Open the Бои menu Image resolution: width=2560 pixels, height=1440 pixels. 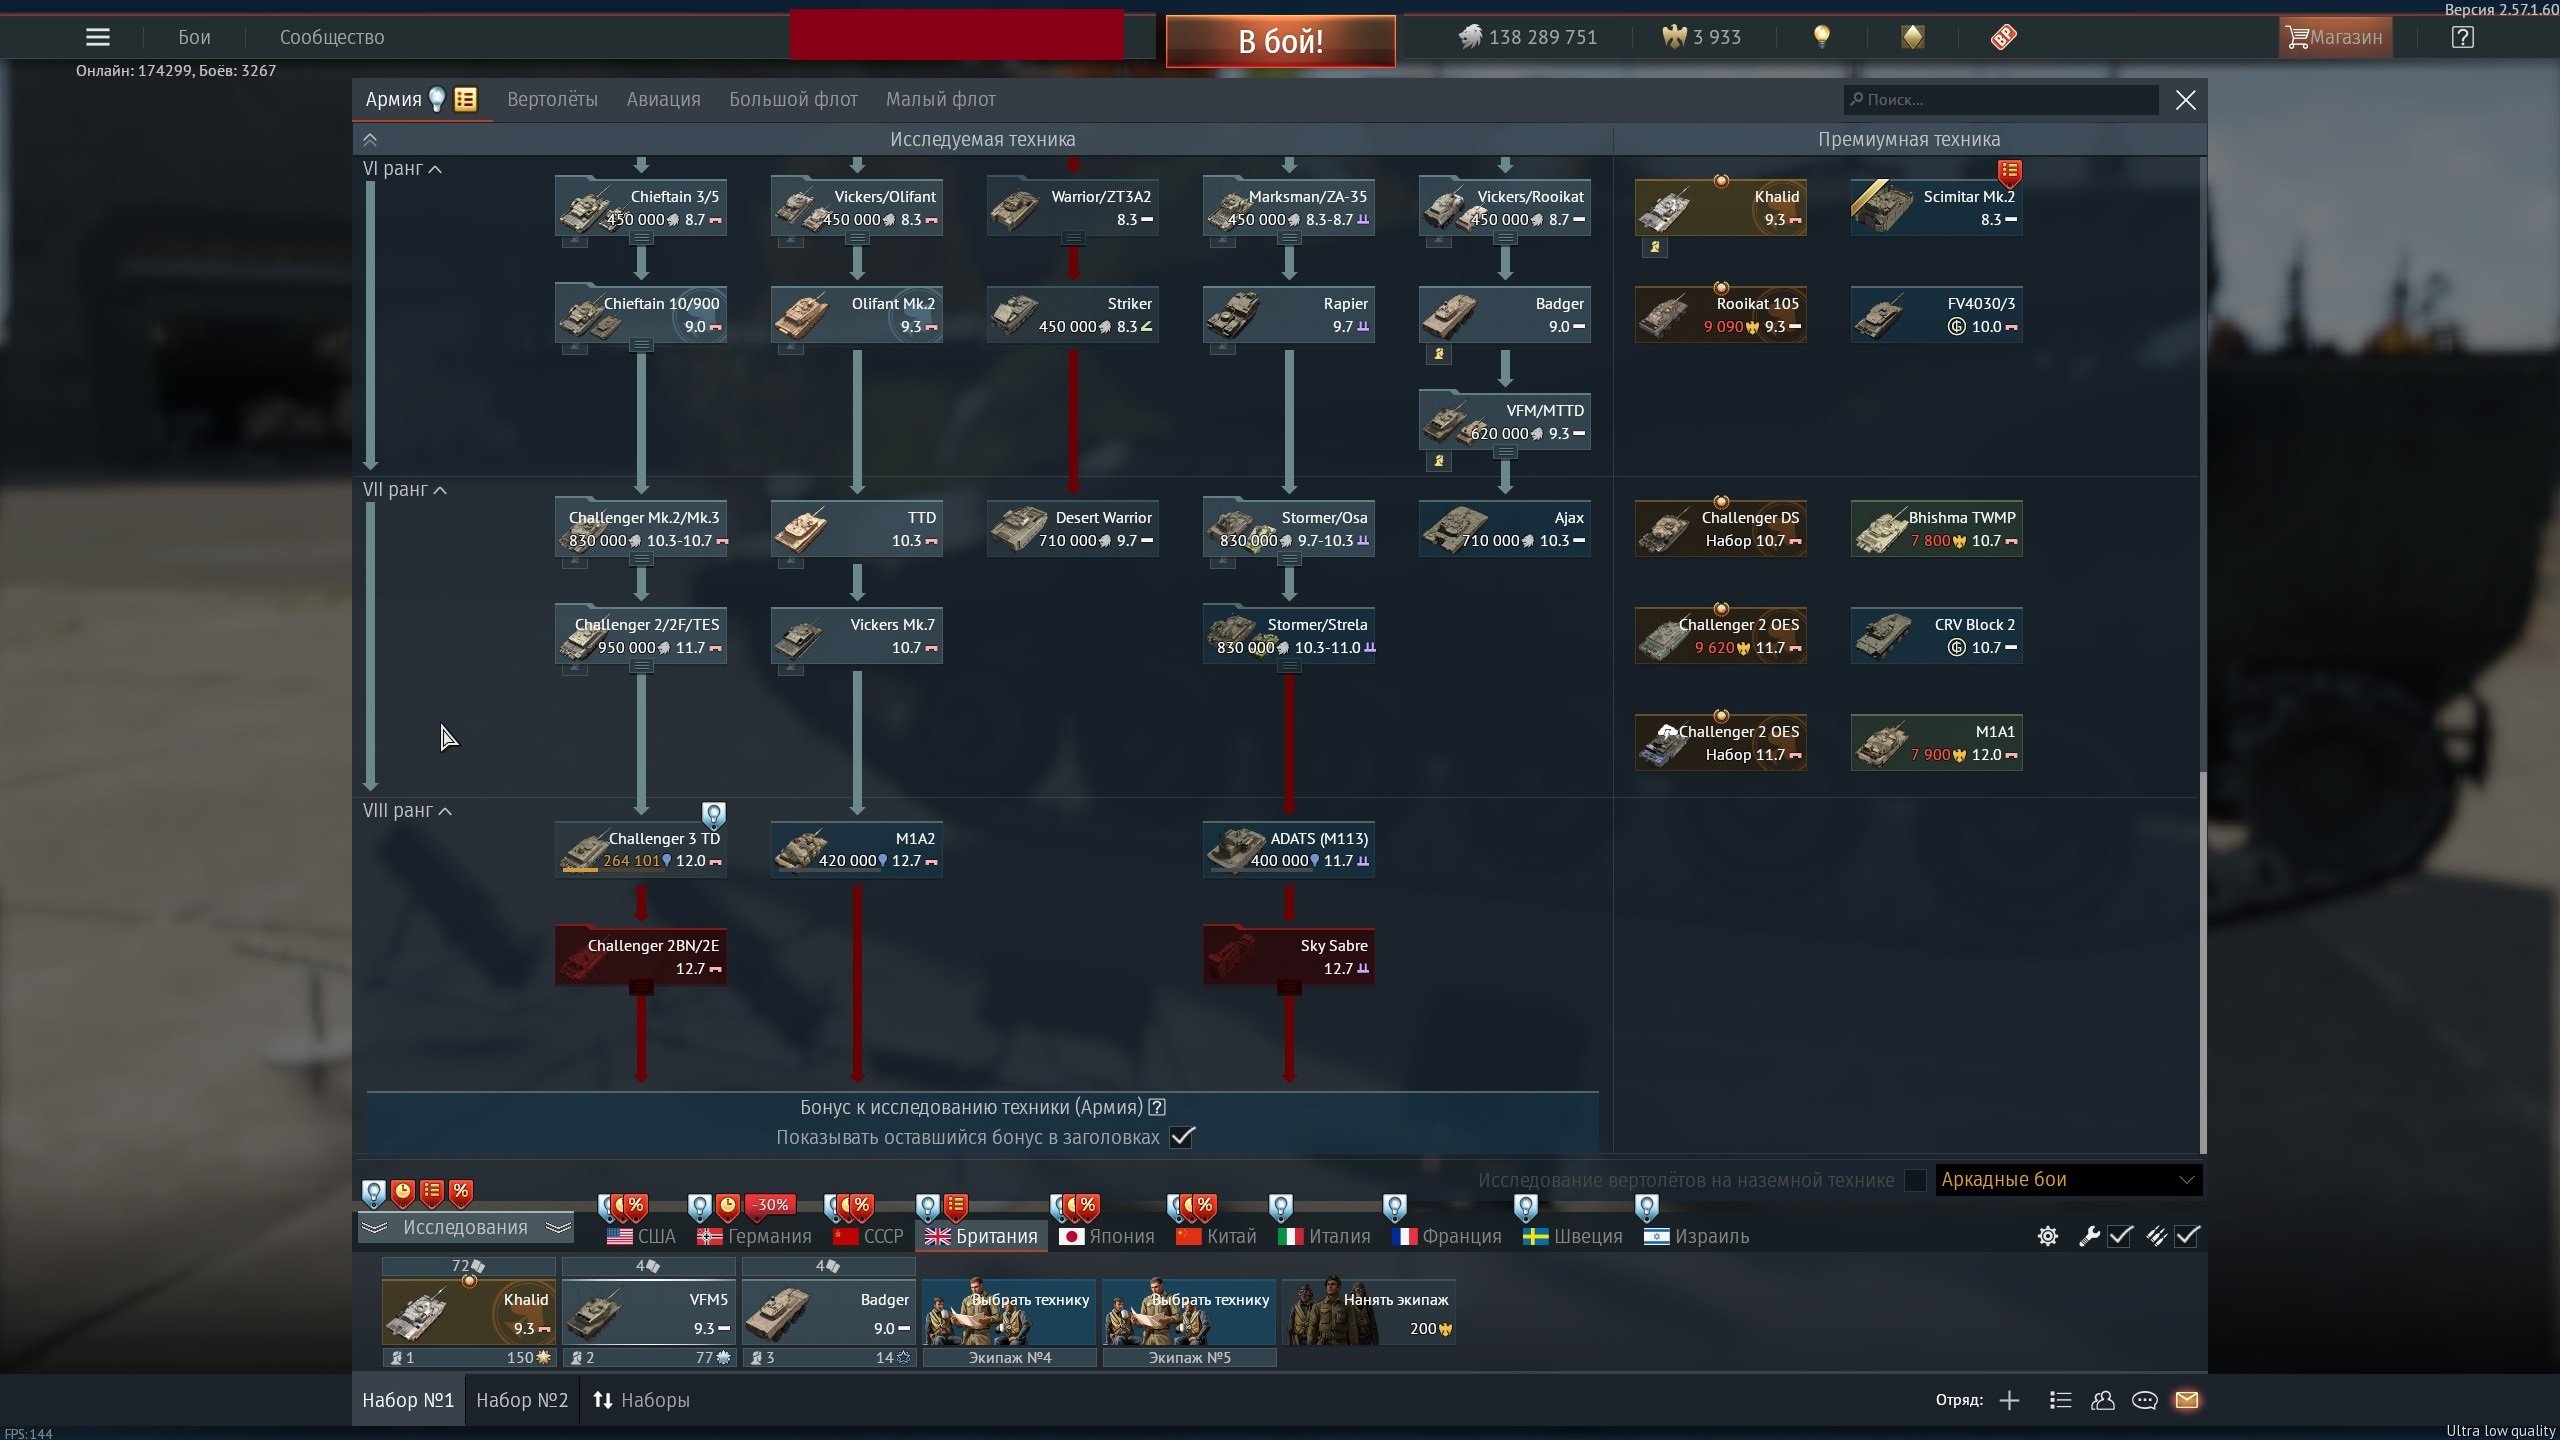pyautogui.click(x=194, y=38)
